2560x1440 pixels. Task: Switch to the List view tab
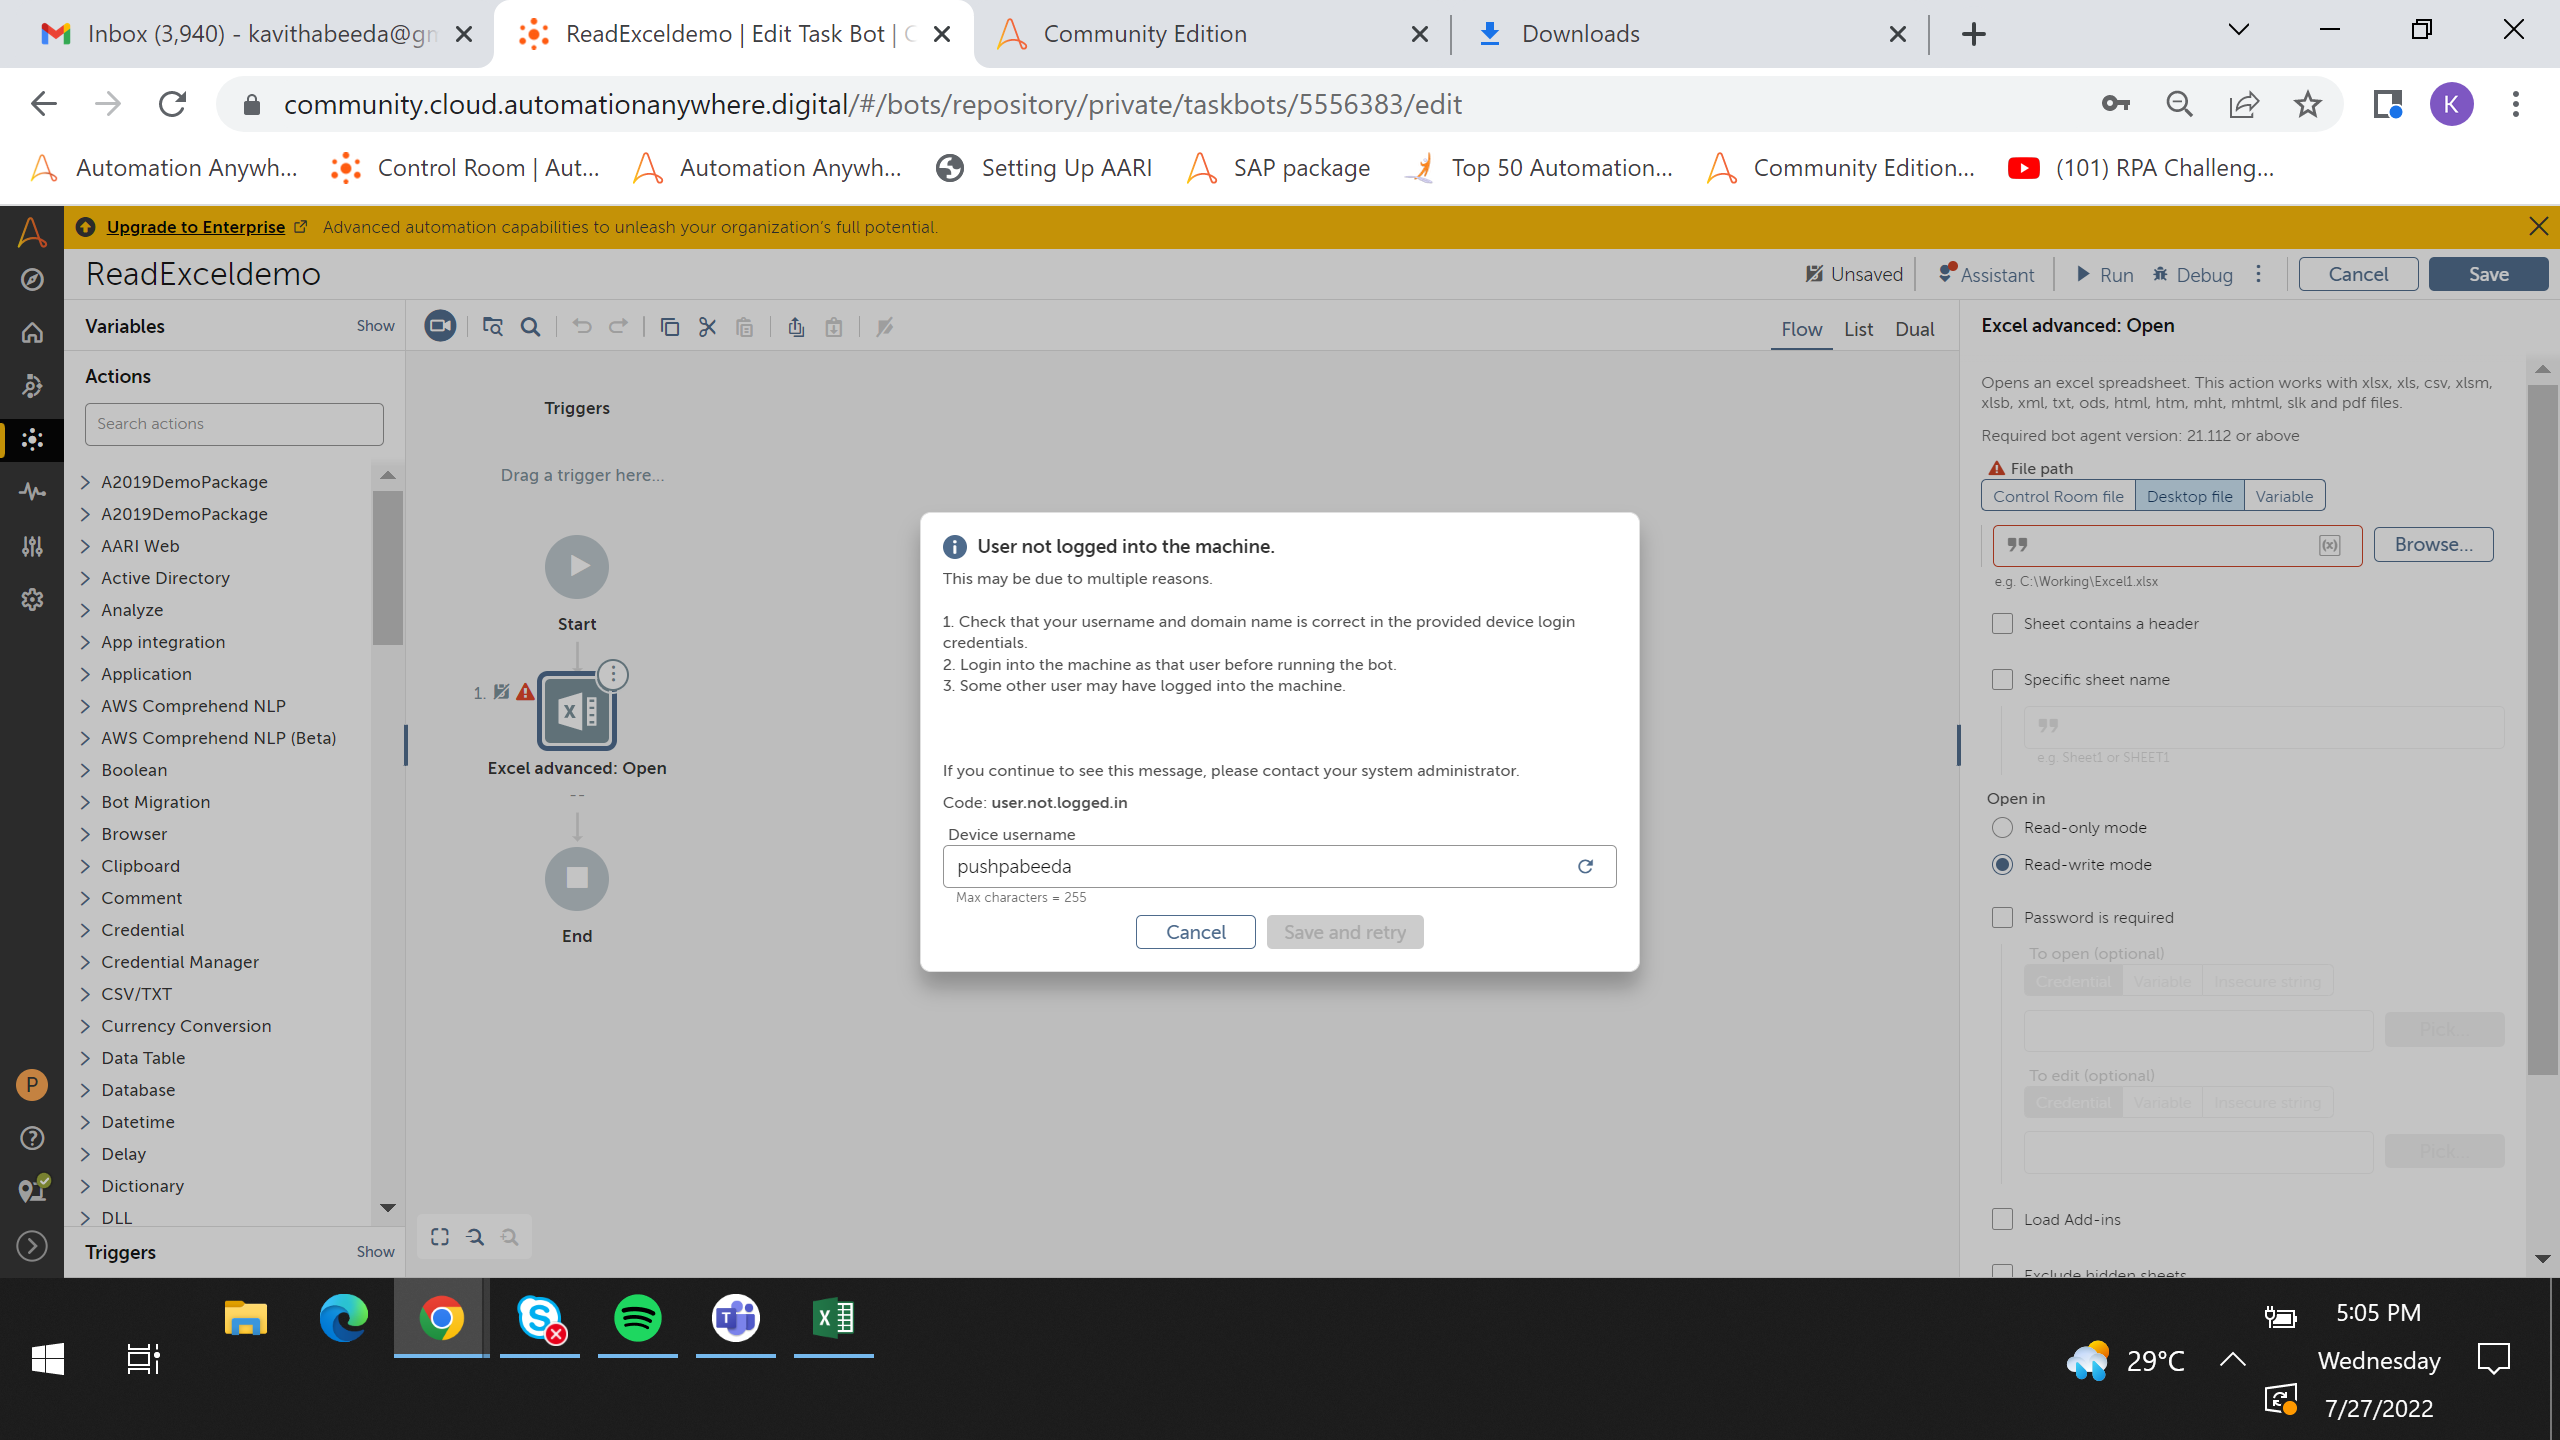[1858, 329]
